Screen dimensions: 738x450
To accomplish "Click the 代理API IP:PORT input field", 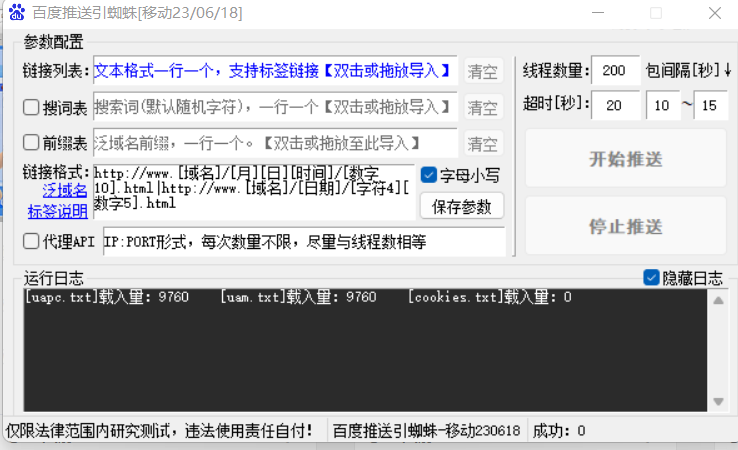I will (304, 242).
